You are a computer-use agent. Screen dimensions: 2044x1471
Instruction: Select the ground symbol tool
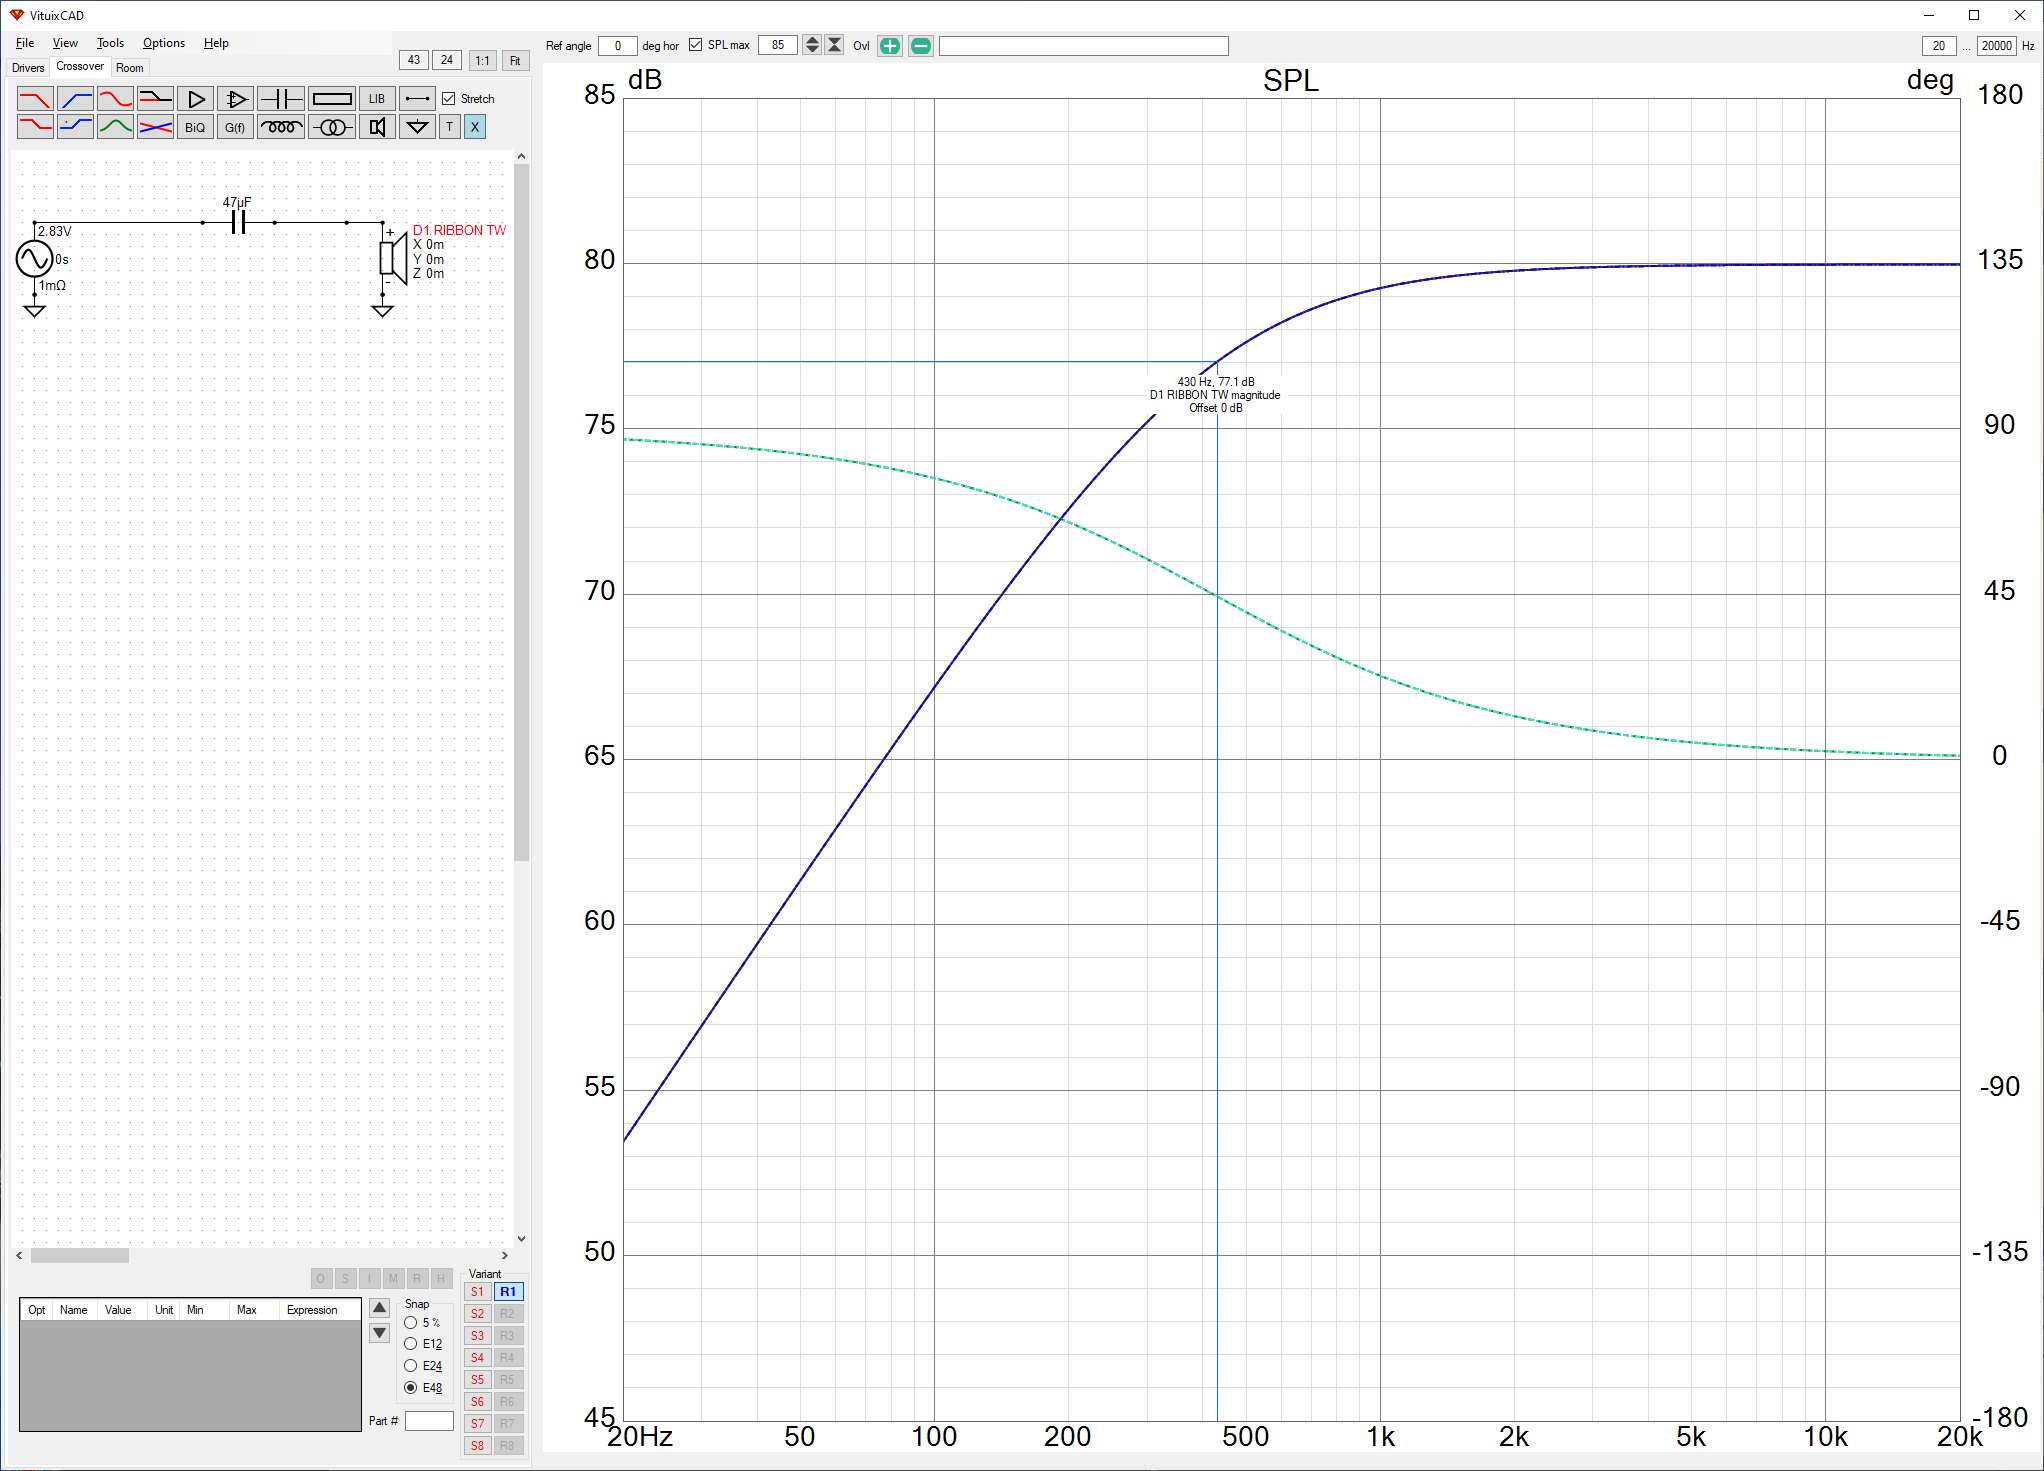(417, 127)
